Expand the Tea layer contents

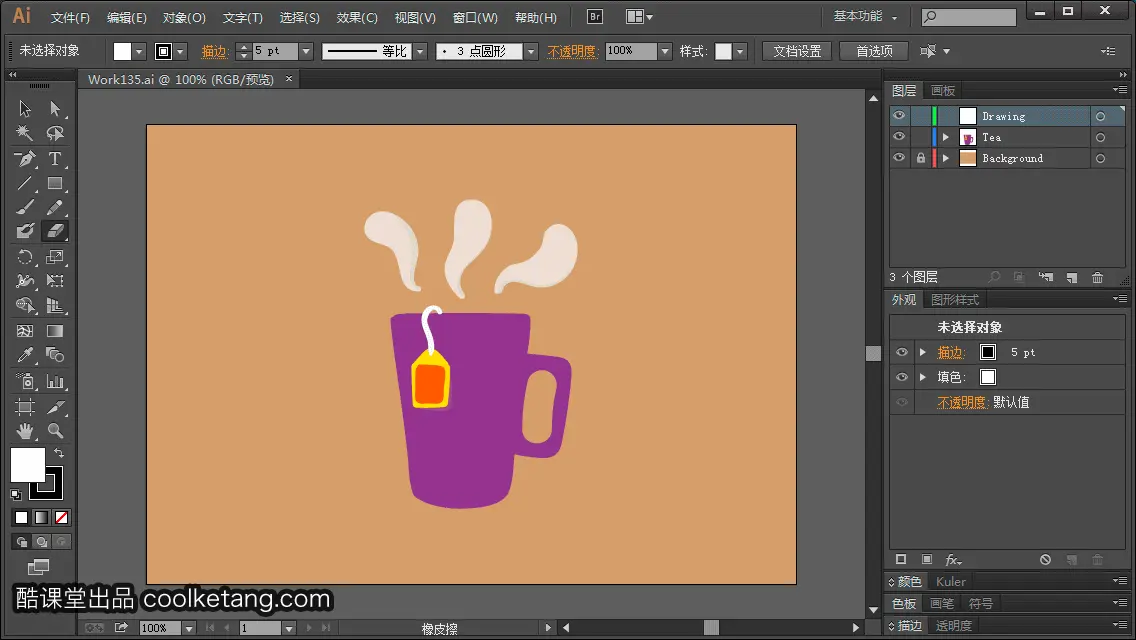[x=945, y=137]
